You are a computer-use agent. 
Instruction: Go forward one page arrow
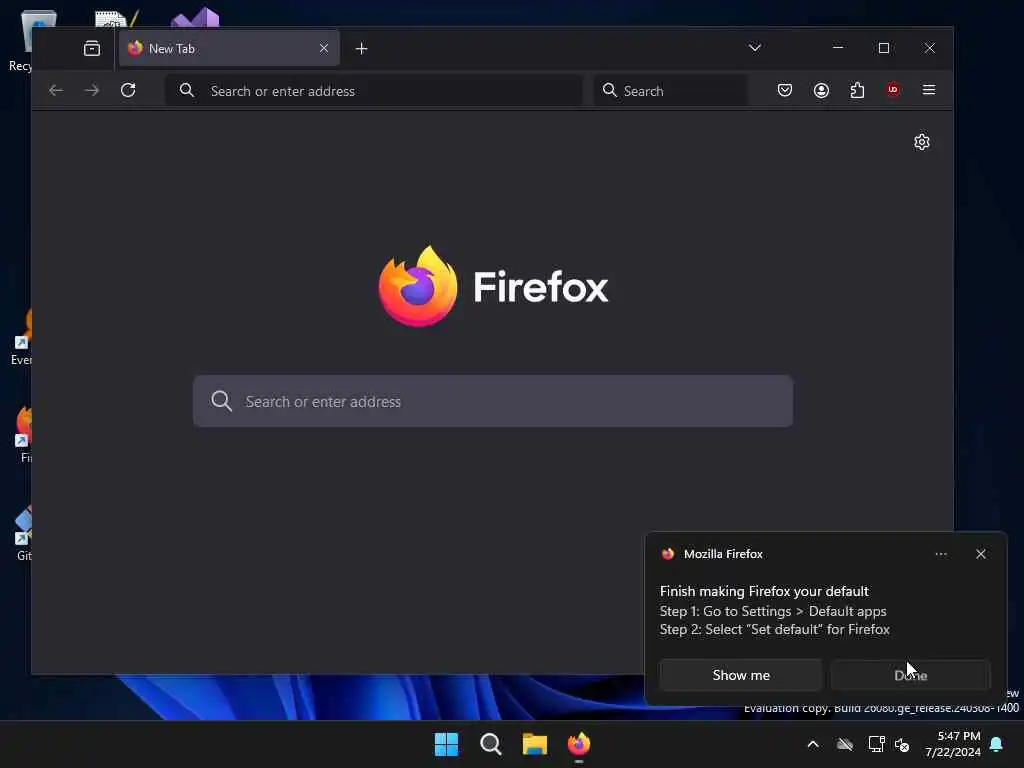pyautogui.click(x=92, y=90)
